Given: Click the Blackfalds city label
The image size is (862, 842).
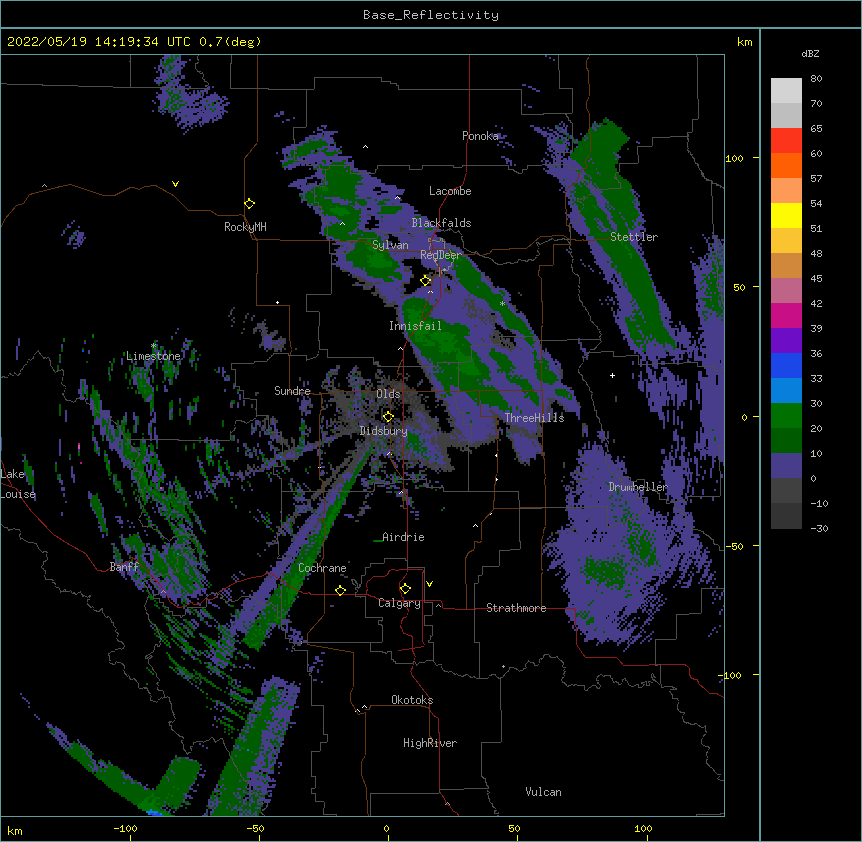Looking at the screenshot, I should click(x=441, y=223).
